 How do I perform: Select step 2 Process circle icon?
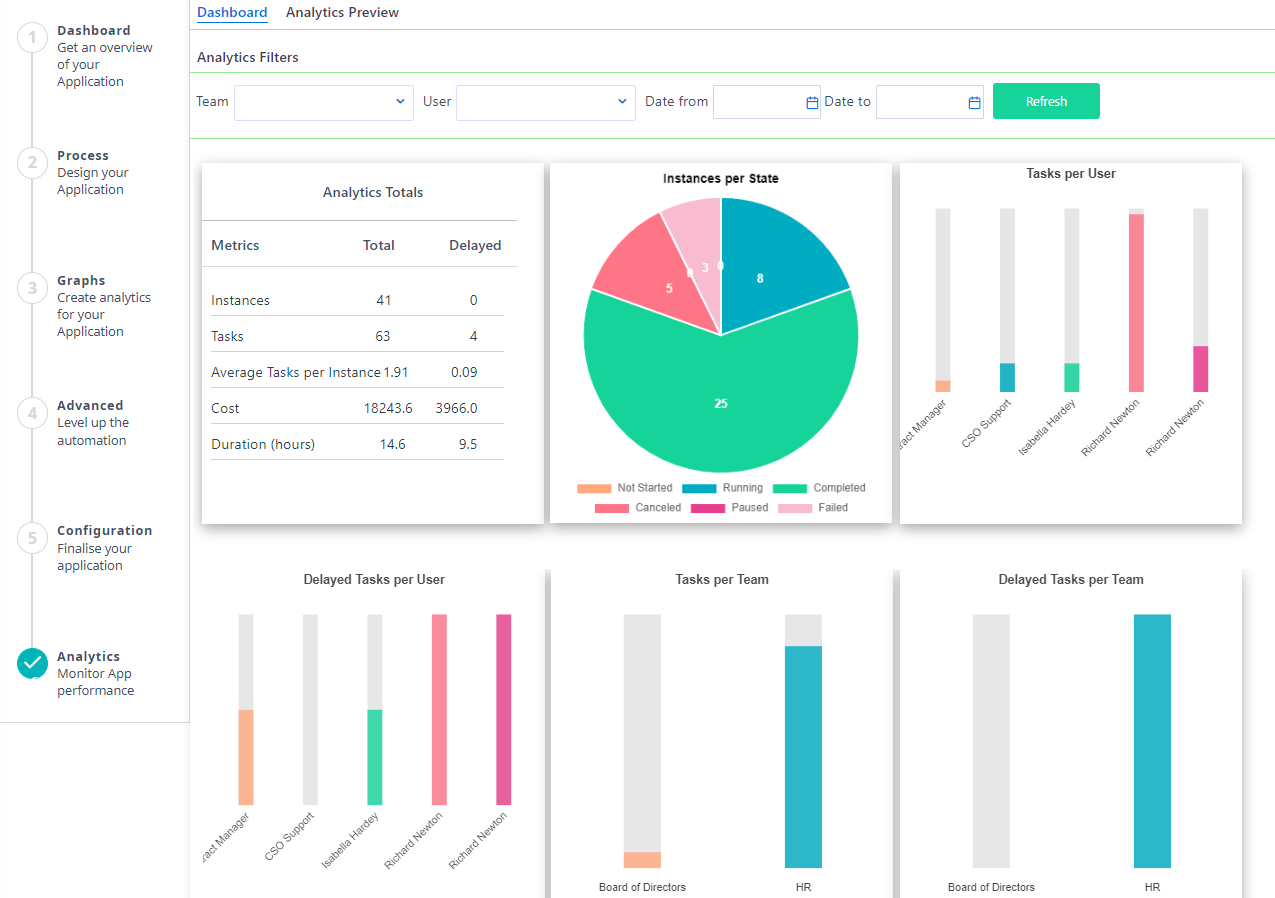tap(32, 163)
